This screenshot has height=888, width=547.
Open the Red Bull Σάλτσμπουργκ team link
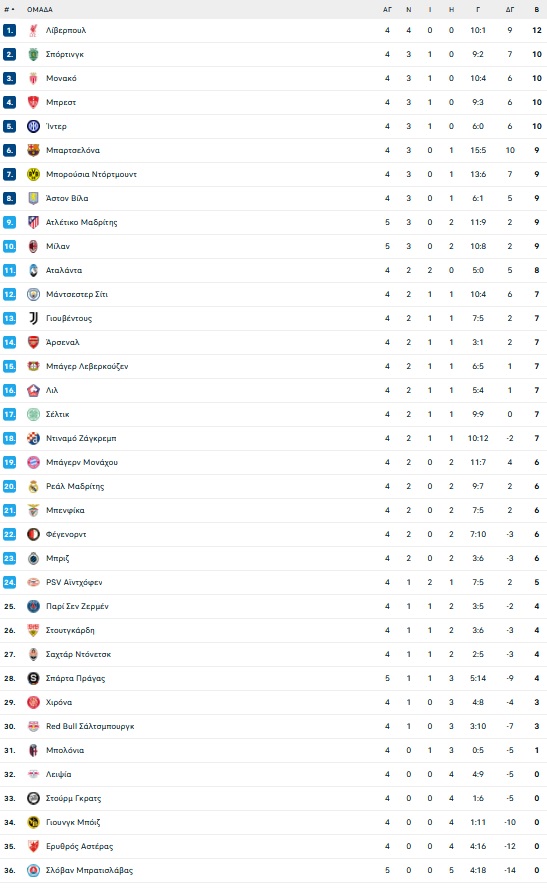click(x=90, y=727)
